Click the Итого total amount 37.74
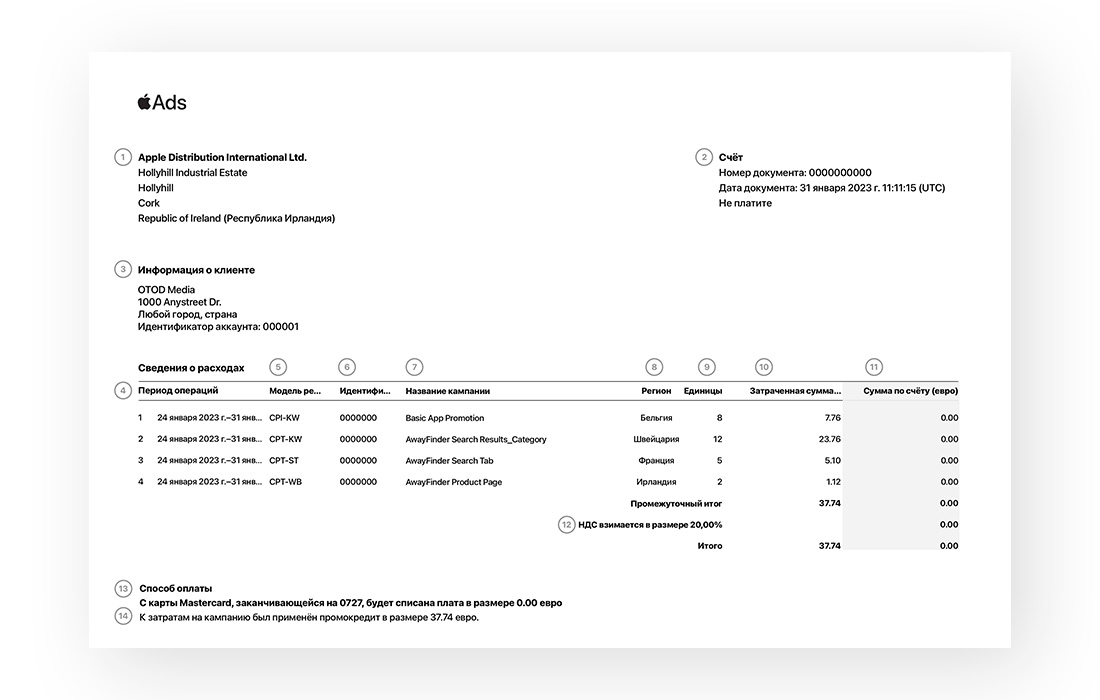Viewport: 1100px width, 700px height. pyautogui.click(x=829, y=546)
